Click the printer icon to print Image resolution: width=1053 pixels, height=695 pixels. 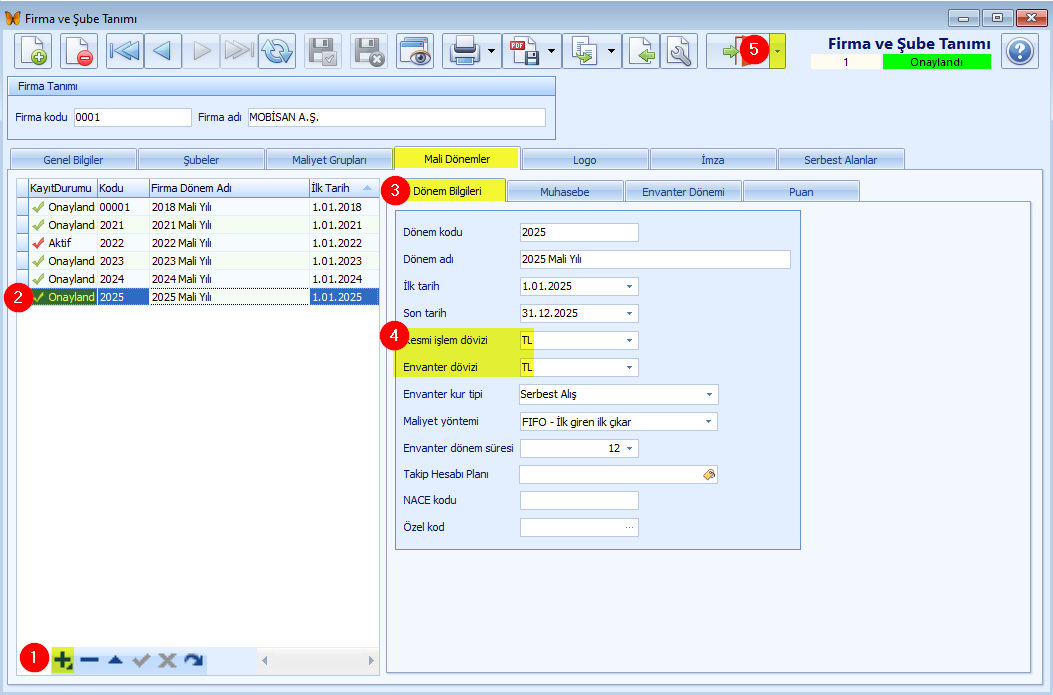point(464,51)
